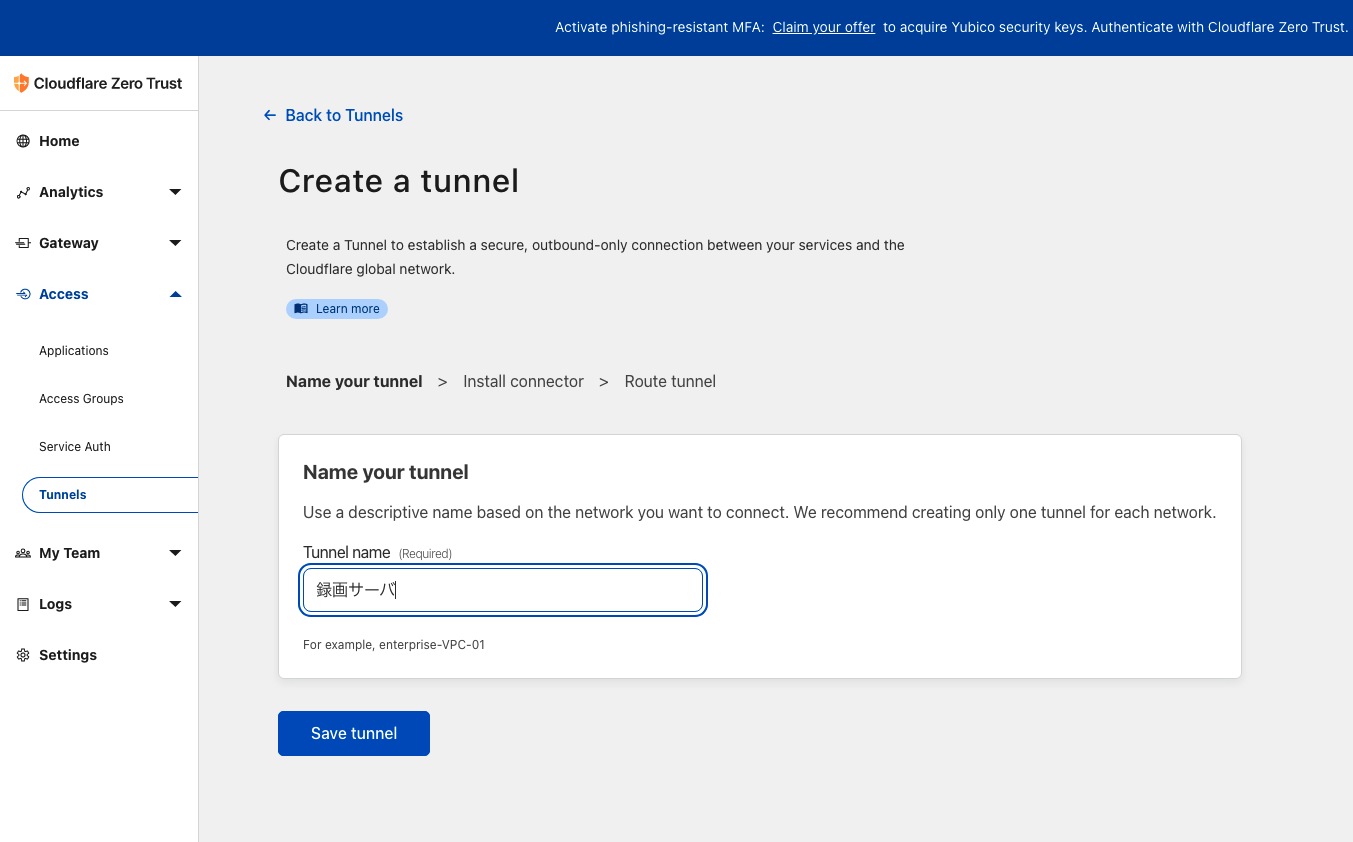
Task: Switch to the Install connector step
Action: (x=523, y=381)
